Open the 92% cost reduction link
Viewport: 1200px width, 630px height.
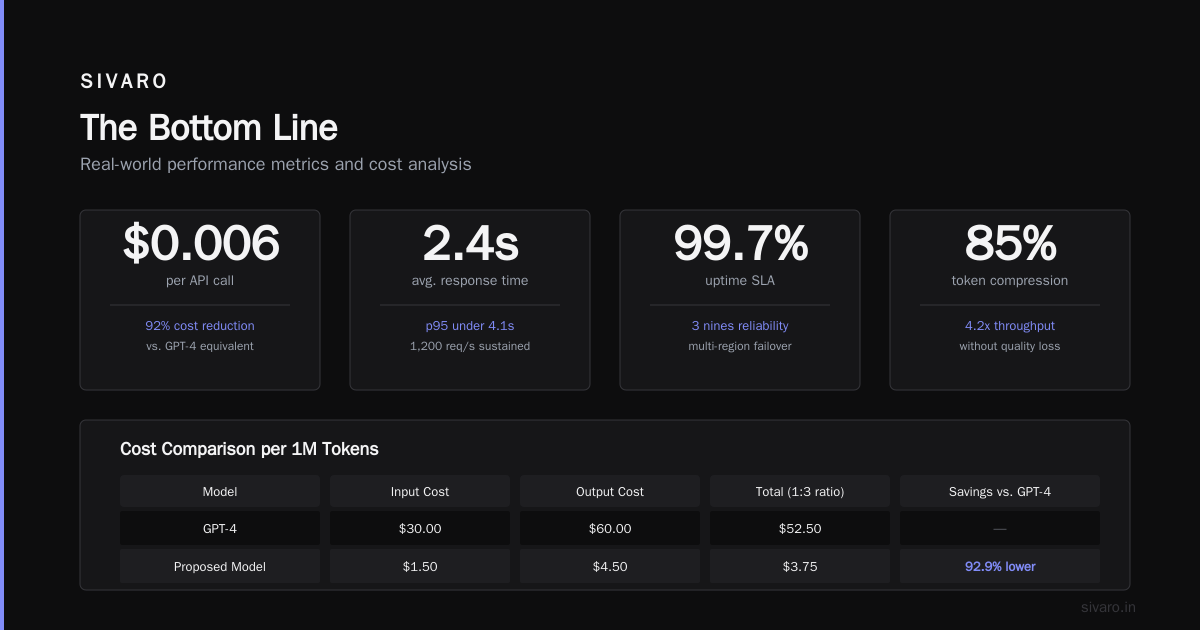(200, 326)
